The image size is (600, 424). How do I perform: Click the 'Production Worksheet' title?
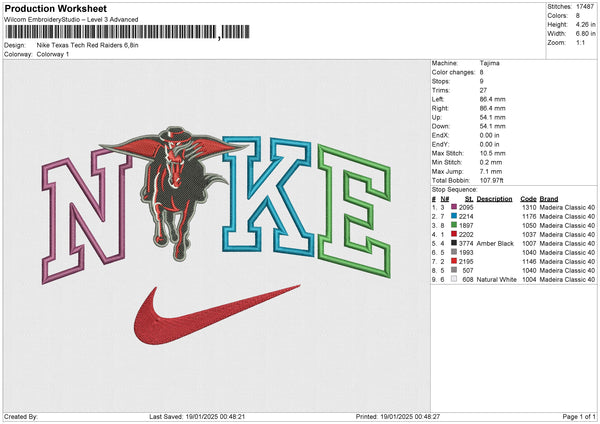point(55,9)
